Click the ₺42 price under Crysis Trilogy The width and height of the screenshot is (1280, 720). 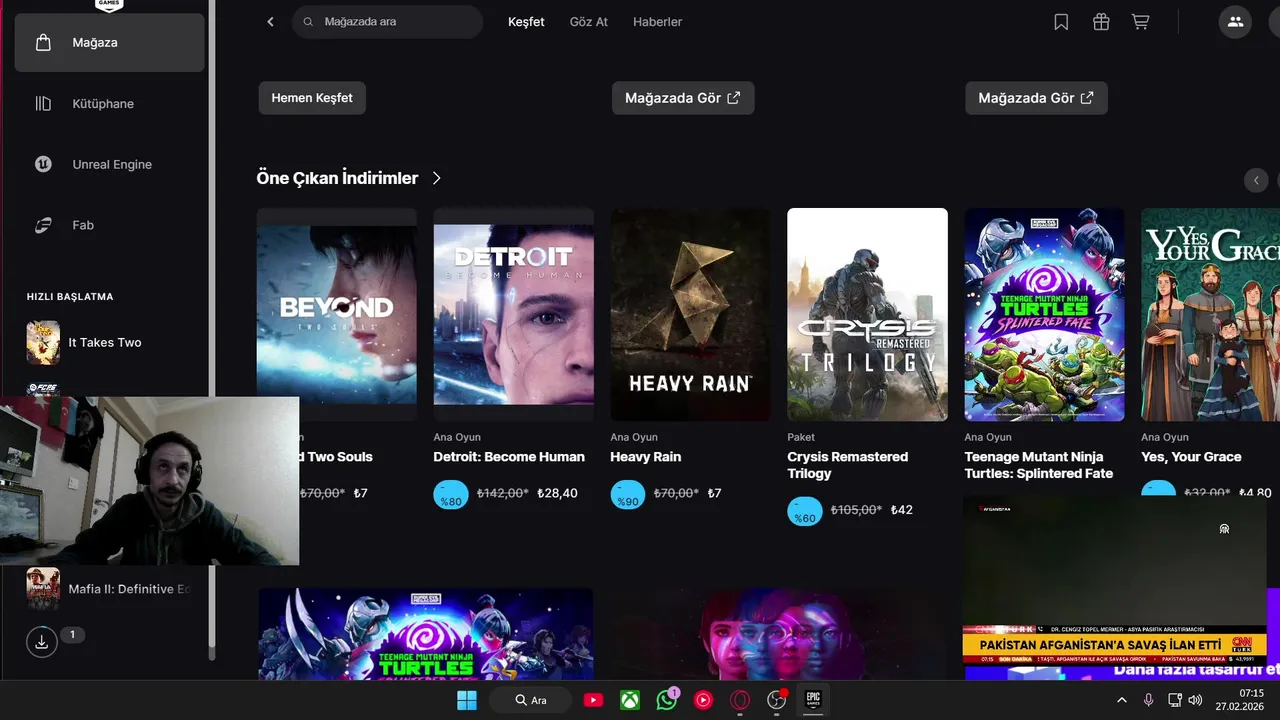click(x=902, y=510)
